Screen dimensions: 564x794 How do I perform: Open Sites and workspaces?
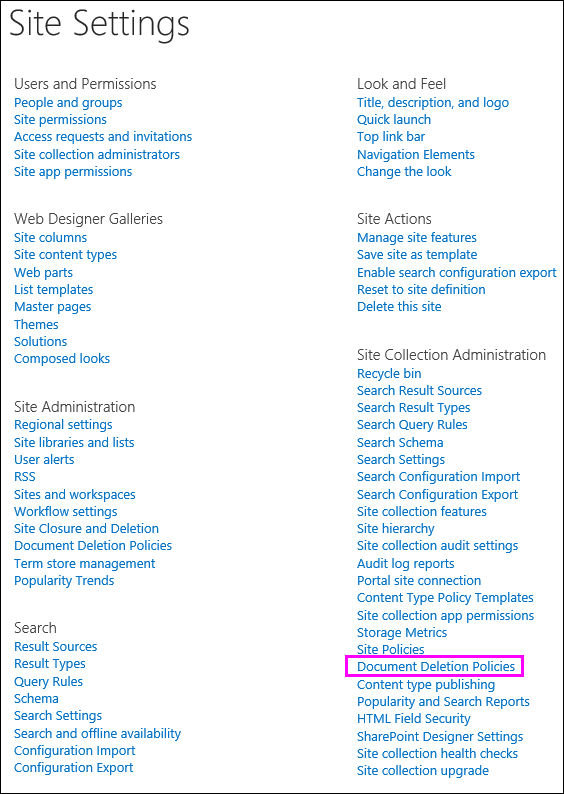[74, 495]
